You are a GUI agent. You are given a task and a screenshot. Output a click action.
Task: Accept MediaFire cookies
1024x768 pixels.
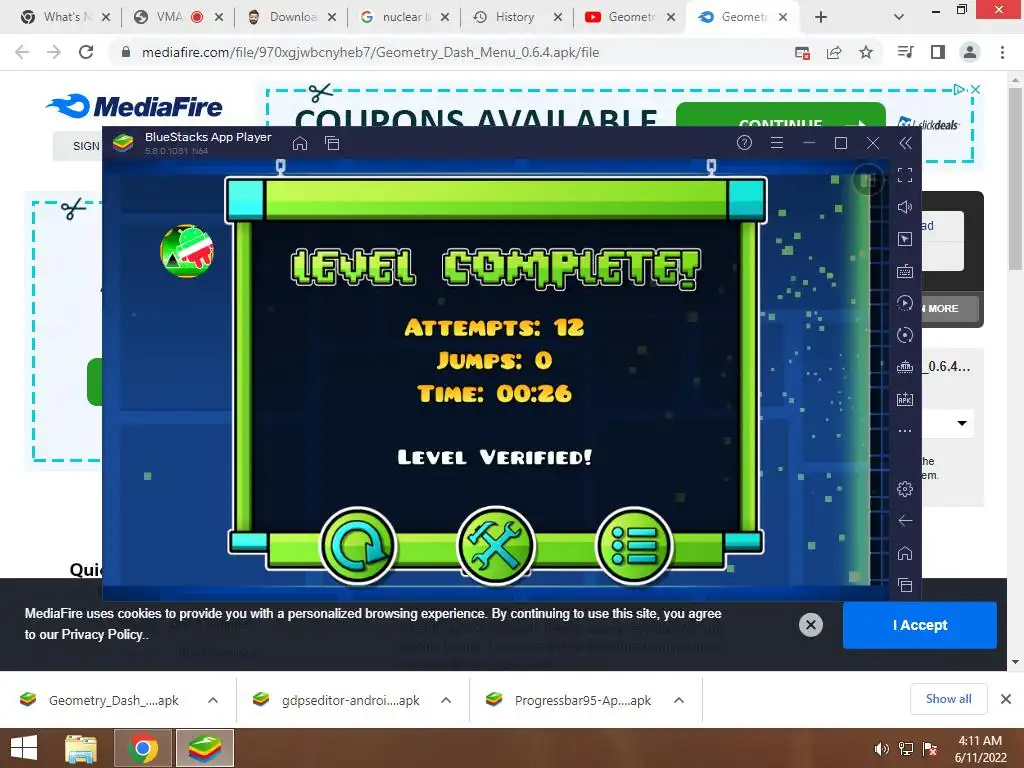[x=920, y=625]
